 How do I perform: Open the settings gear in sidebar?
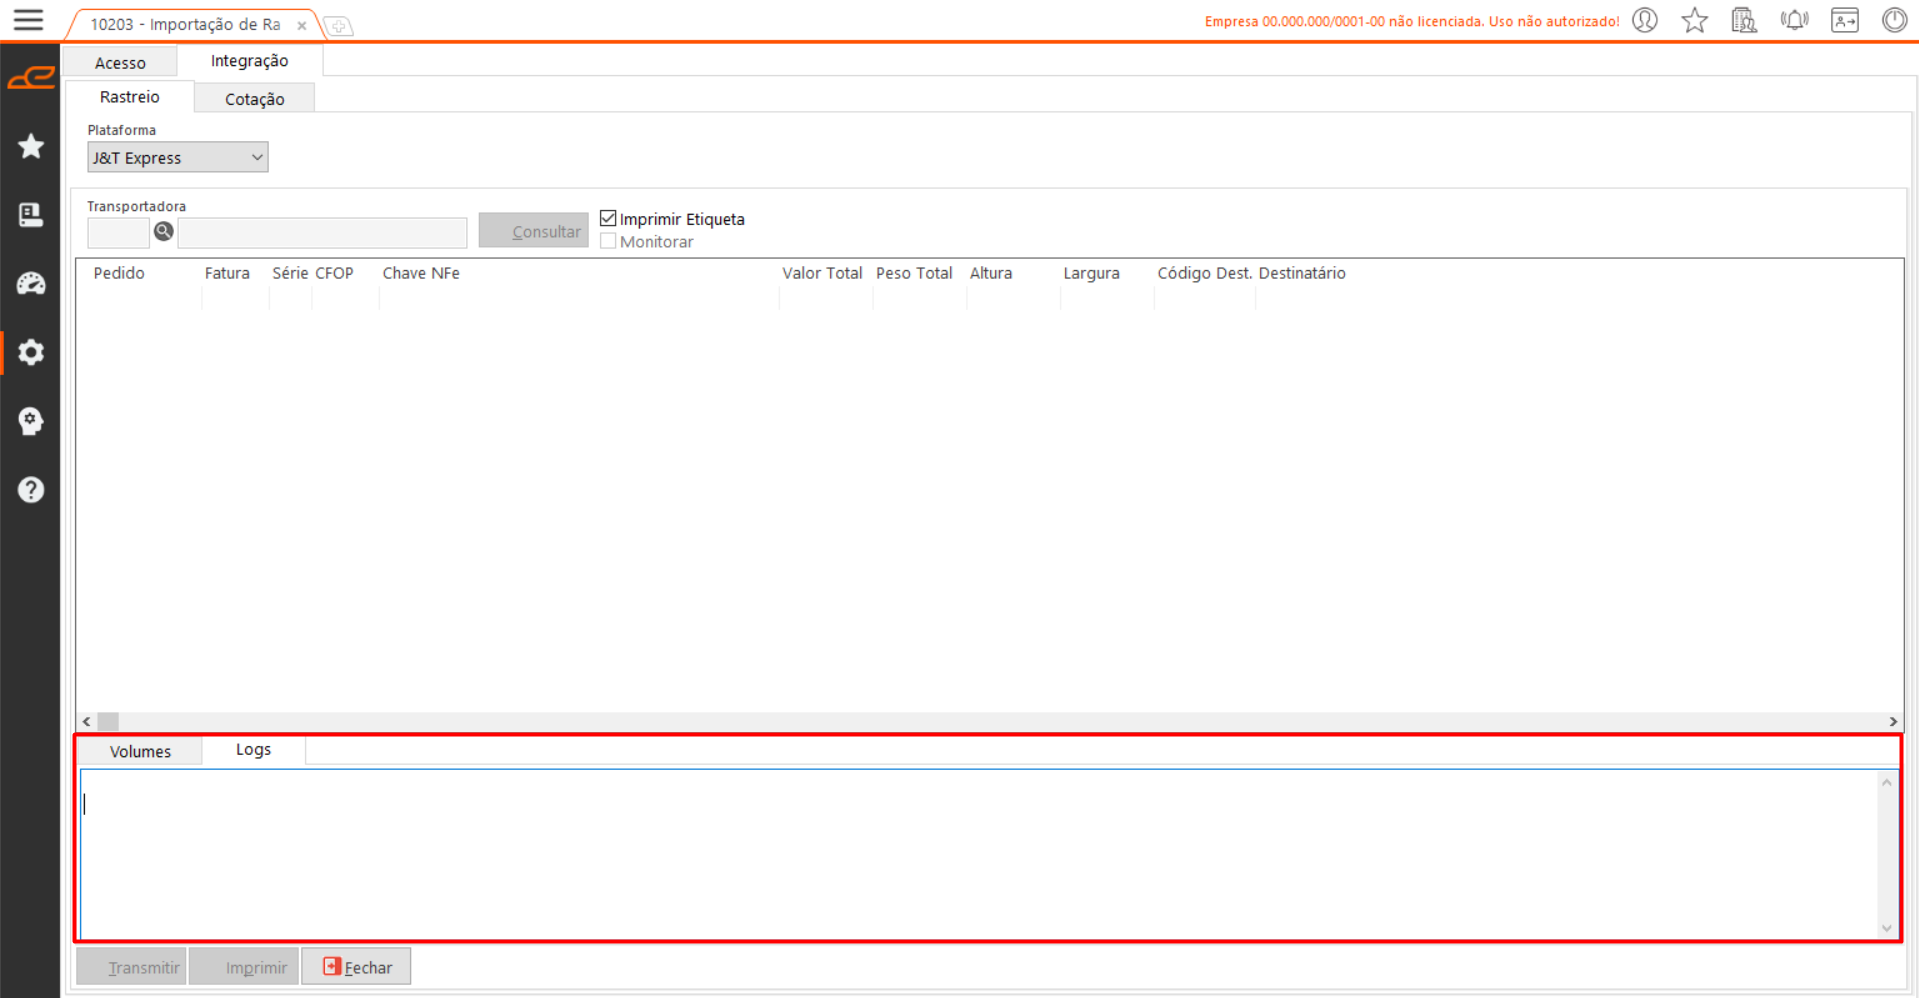31,352
